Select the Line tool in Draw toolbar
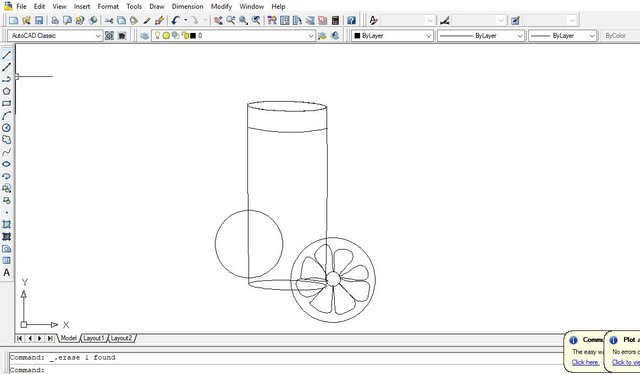Viewport: 640px width, 374px height. coord(7,55)
